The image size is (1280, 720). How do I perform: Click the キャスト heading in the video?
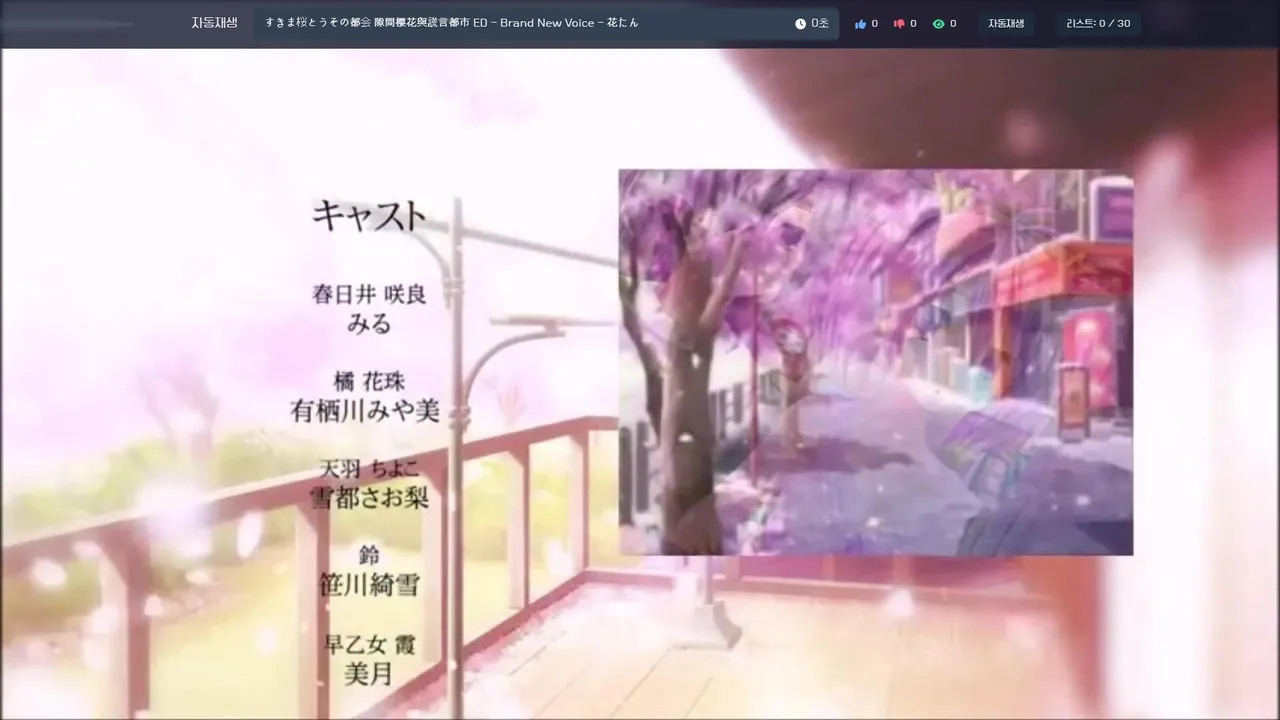coord(369,216)
